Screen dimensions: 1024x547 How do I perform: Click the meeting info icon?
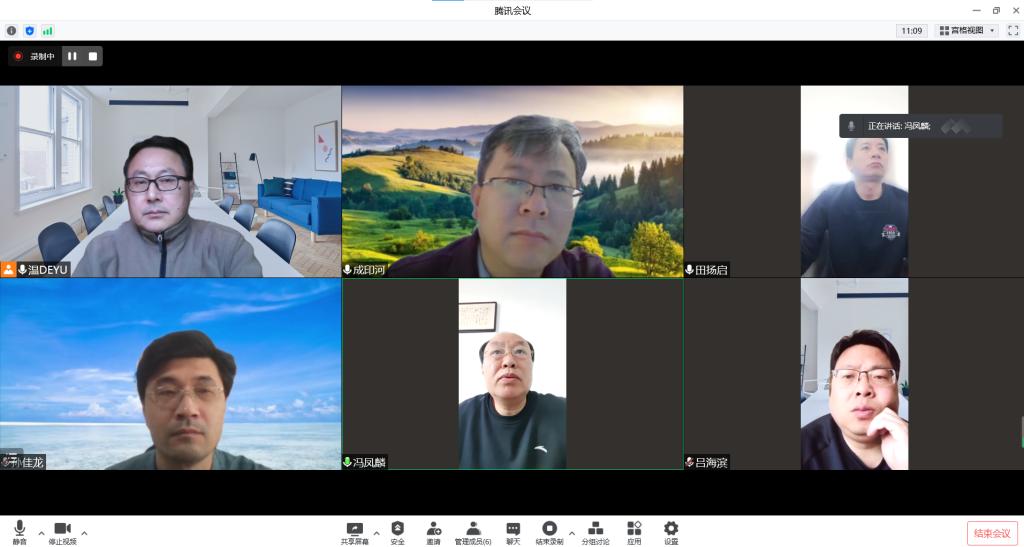(12, 31)
